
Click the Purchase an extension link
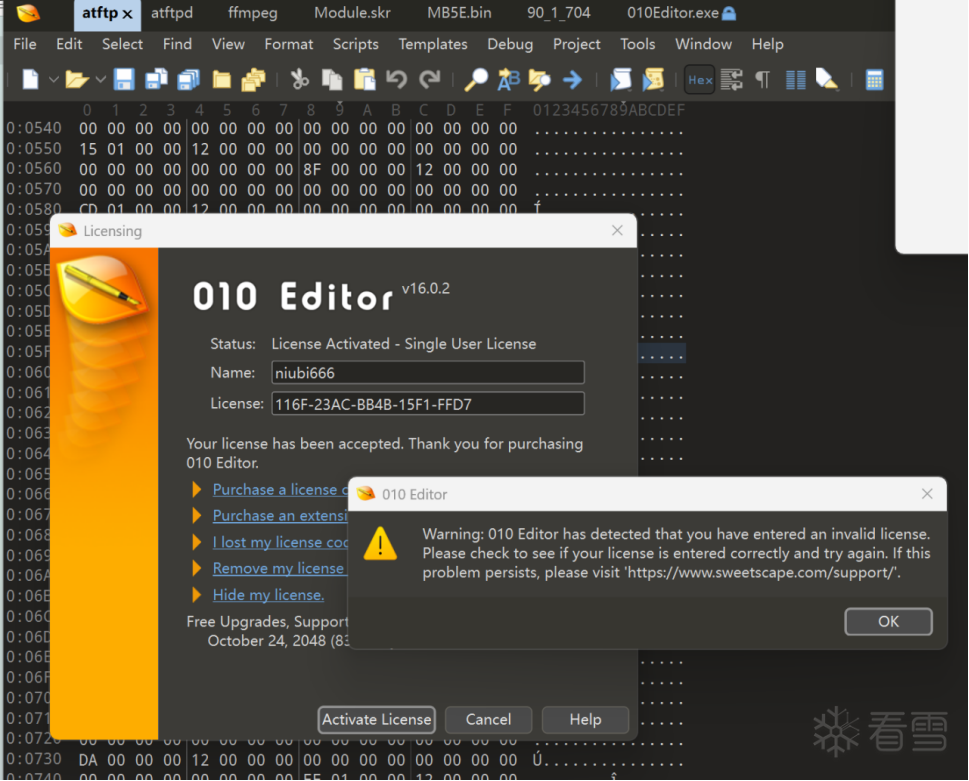click(x=281, y=515)
